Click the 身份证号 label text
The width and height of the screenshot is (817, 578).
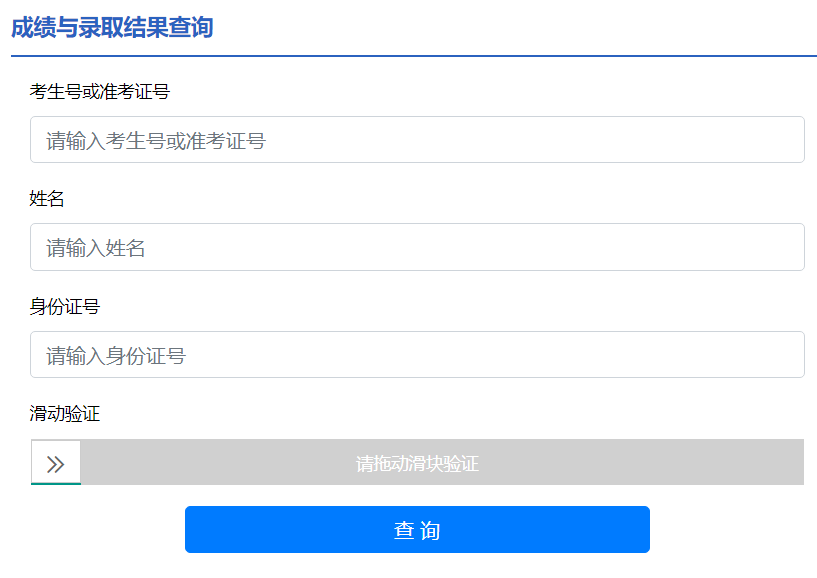(65, 307)
